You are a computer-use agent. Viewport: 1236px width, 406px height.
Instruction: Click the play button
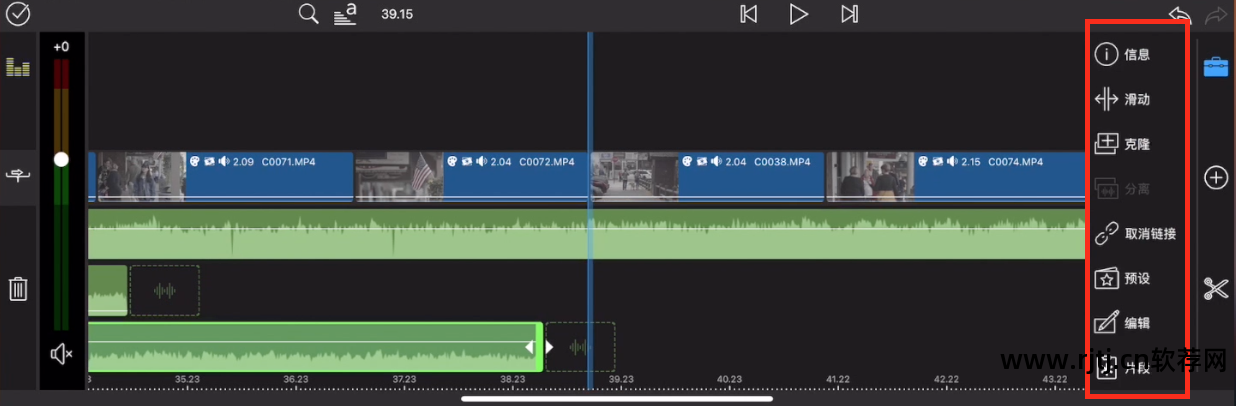point(798,14)
